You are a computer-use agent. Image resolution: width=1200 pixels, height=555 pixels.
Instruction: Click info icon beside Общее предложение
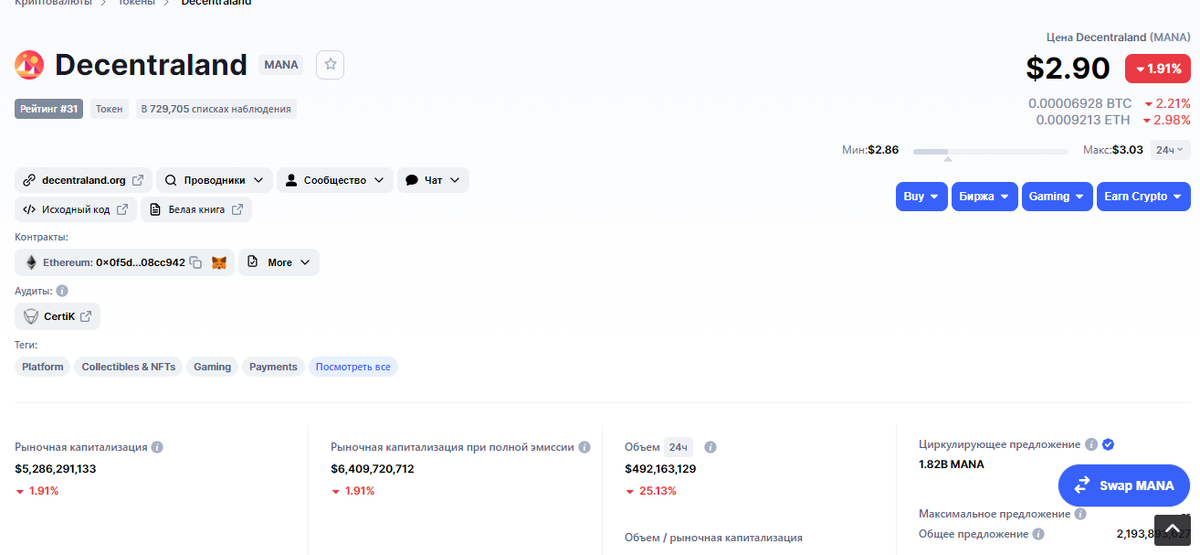(1039, 534)
